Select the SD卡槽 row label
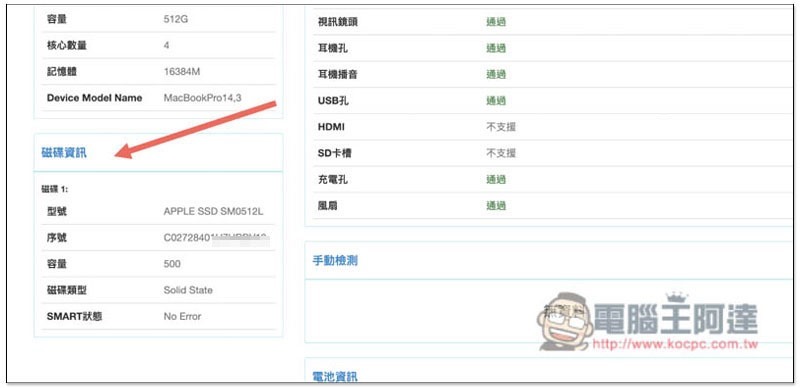800x388 pixels. coord(334,153)
